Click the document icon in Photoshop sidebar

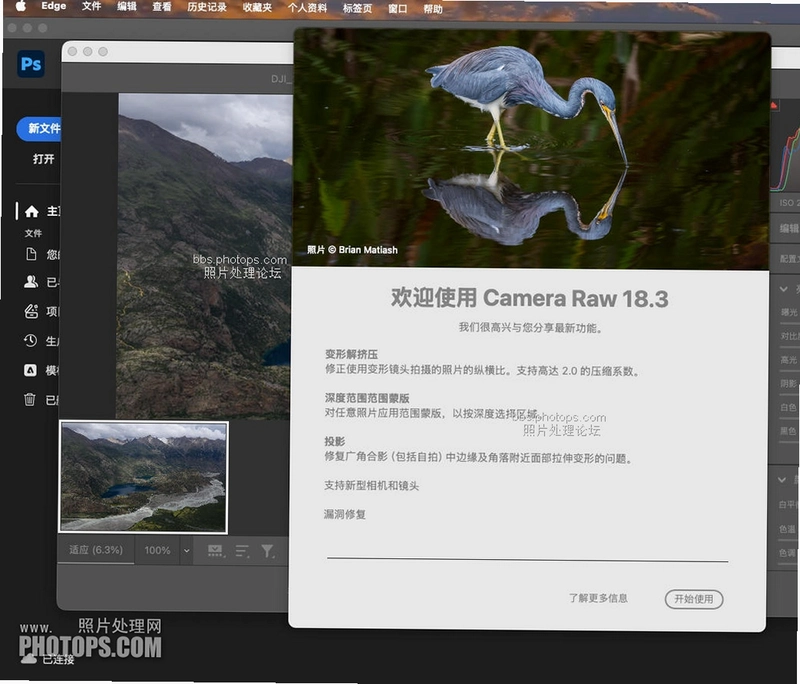point(31,254)
